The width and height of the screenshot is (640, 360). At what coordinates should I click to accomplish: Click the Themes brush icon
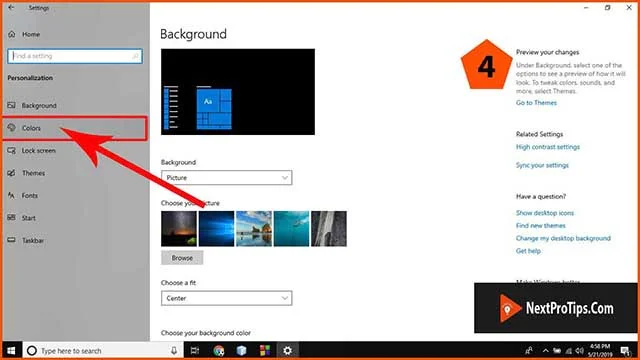point(11,173)
